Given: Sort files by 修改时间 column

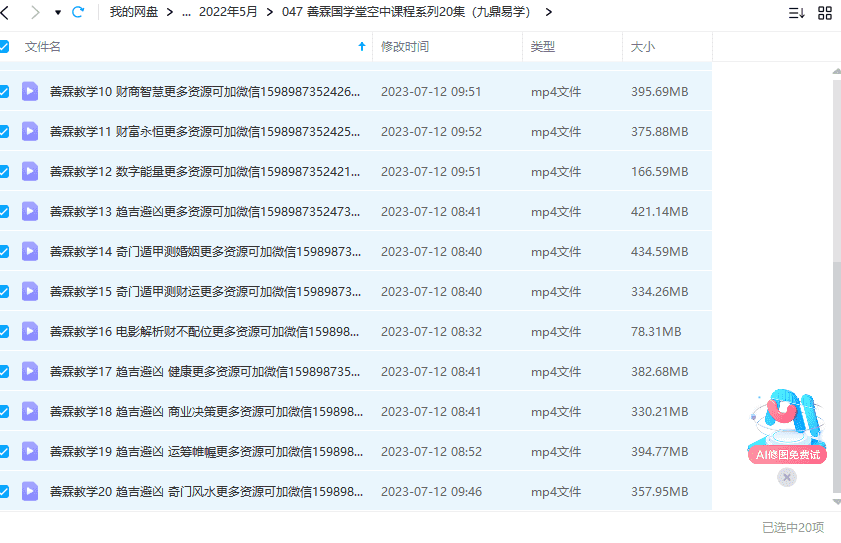Looking at the screenshot, I should (x=405, y=47).
